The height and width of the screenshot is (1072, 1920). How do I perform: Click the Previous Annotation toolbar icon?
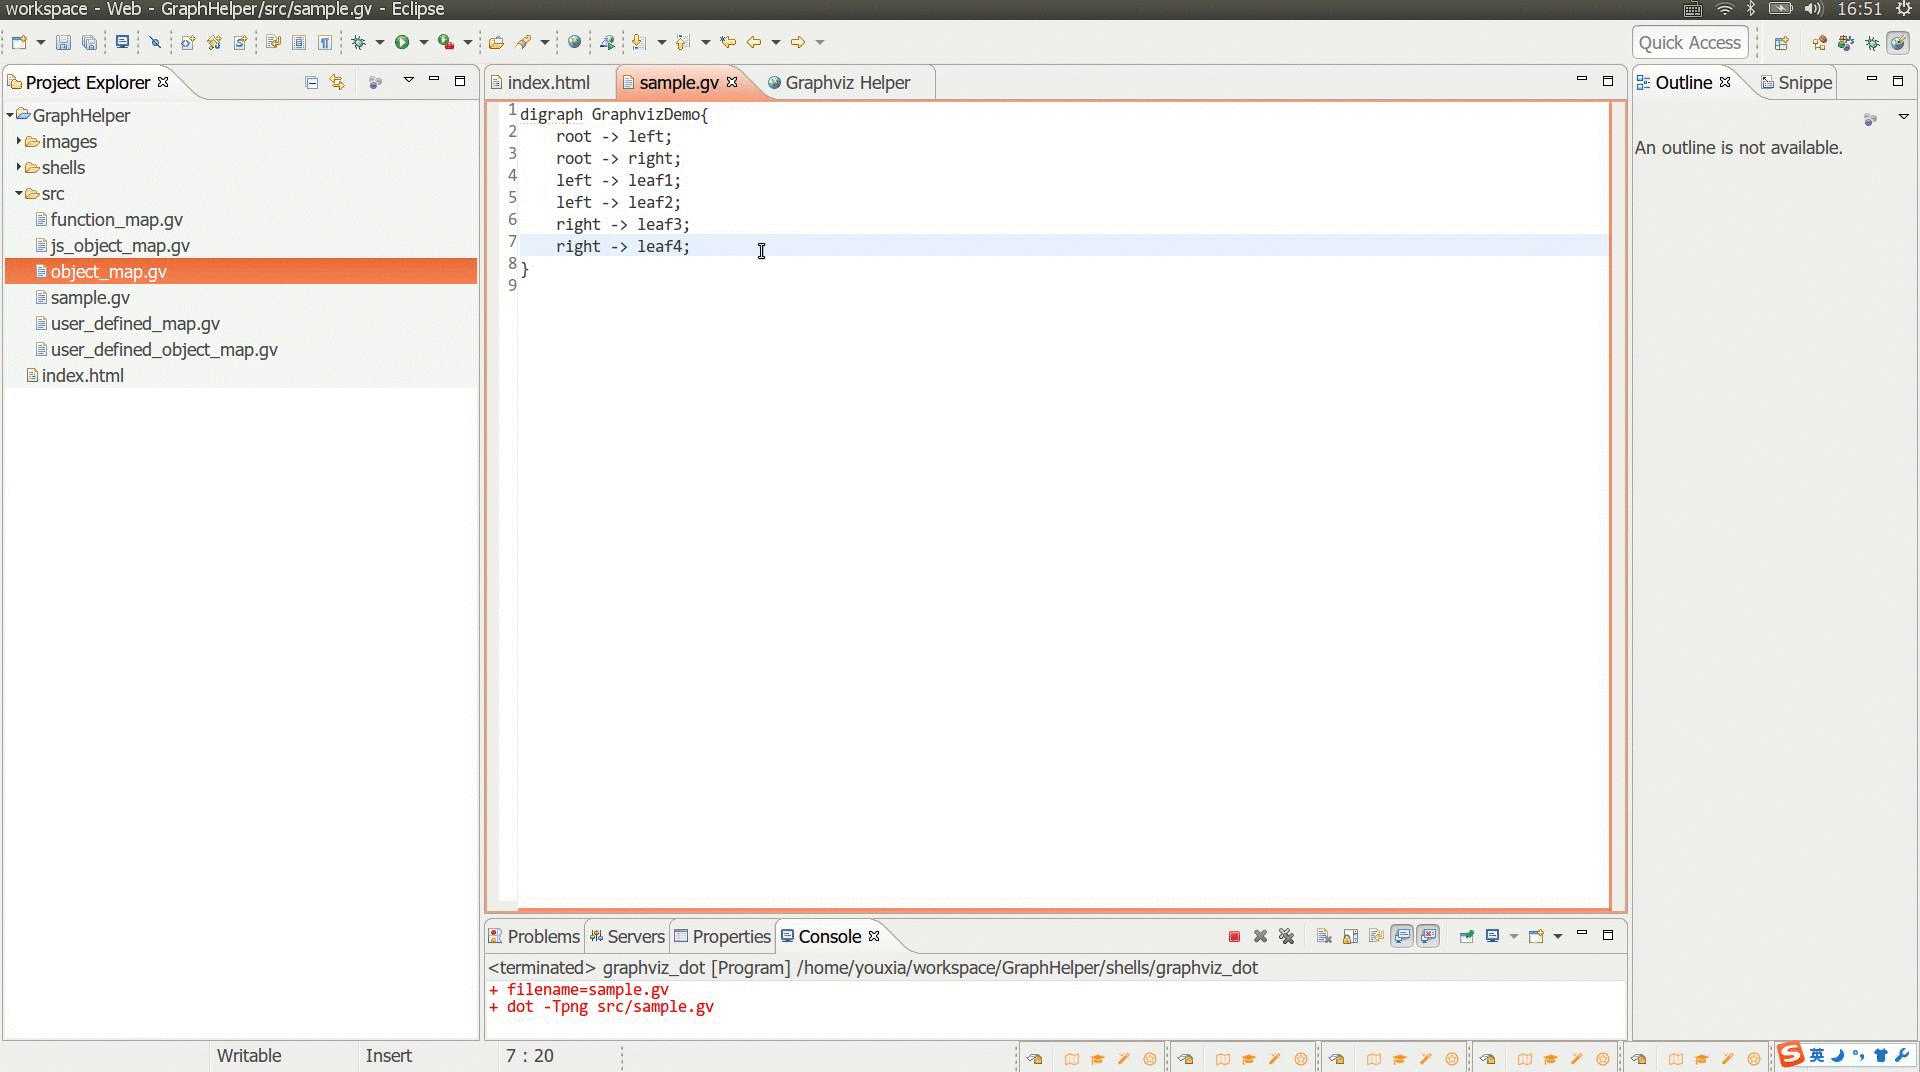click(x=683, y=42)
